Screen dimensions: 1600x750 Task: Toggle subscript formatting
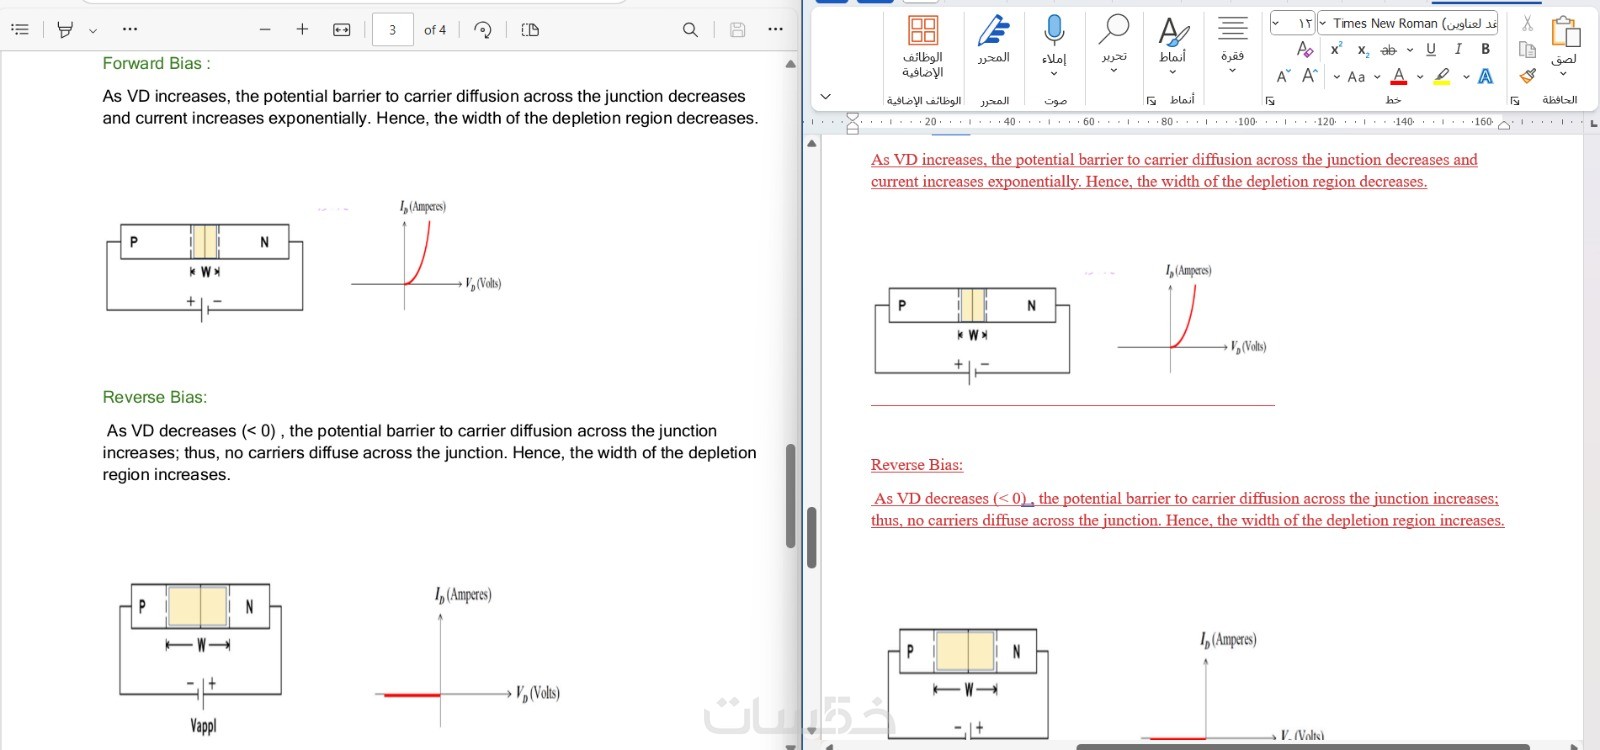1363,50
